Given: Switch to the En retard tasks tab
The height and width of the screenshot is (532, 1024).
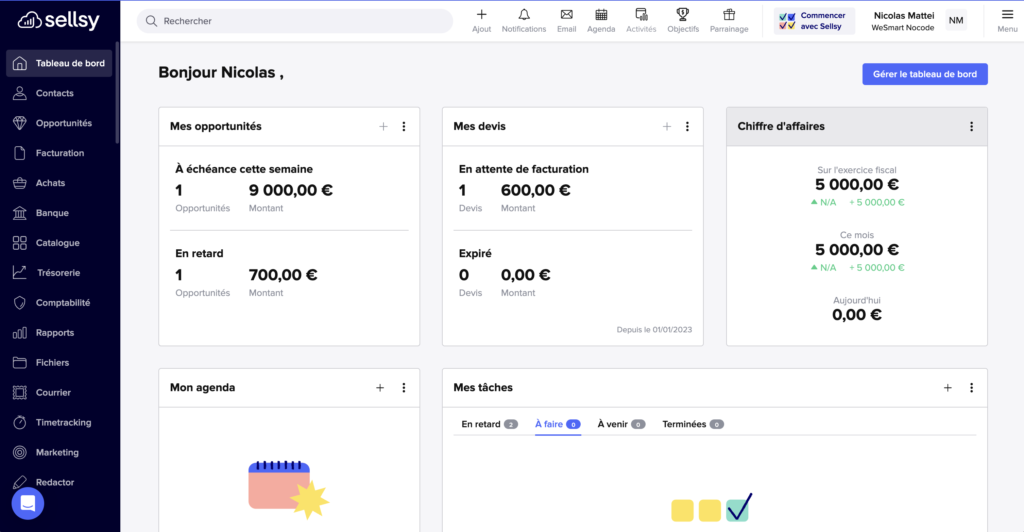Looking at the screenshot, I should (x=489, y=424).
